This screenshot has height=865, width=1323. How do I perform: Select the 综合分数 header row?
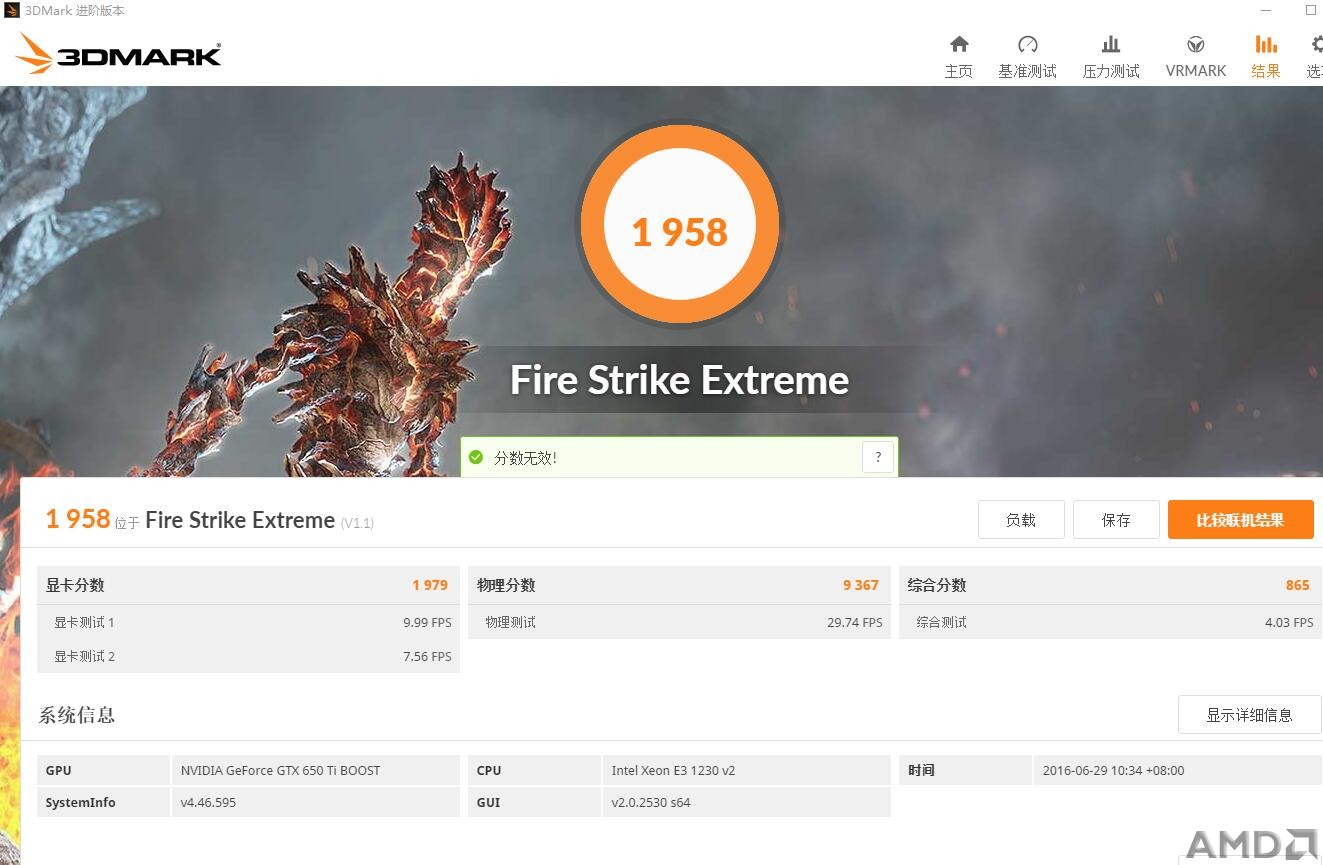point(1110,585)
